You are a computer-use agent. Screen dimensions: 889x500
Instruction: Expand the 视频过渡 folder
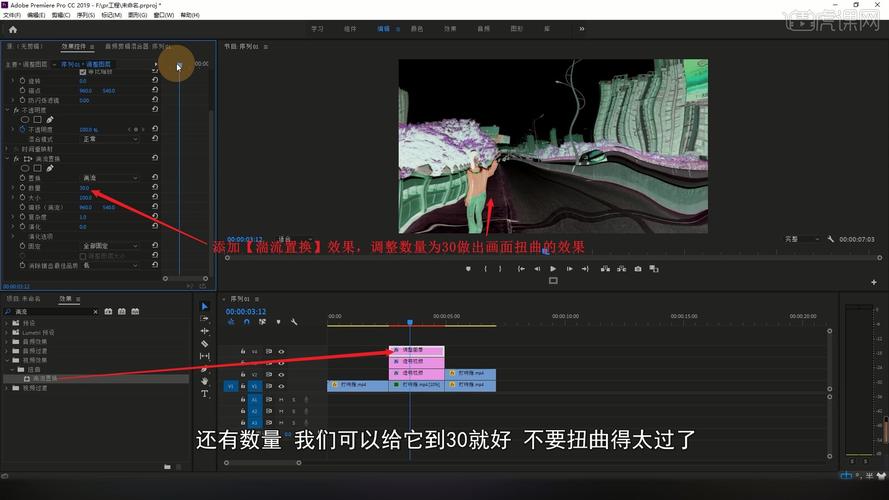click(7, 388)
